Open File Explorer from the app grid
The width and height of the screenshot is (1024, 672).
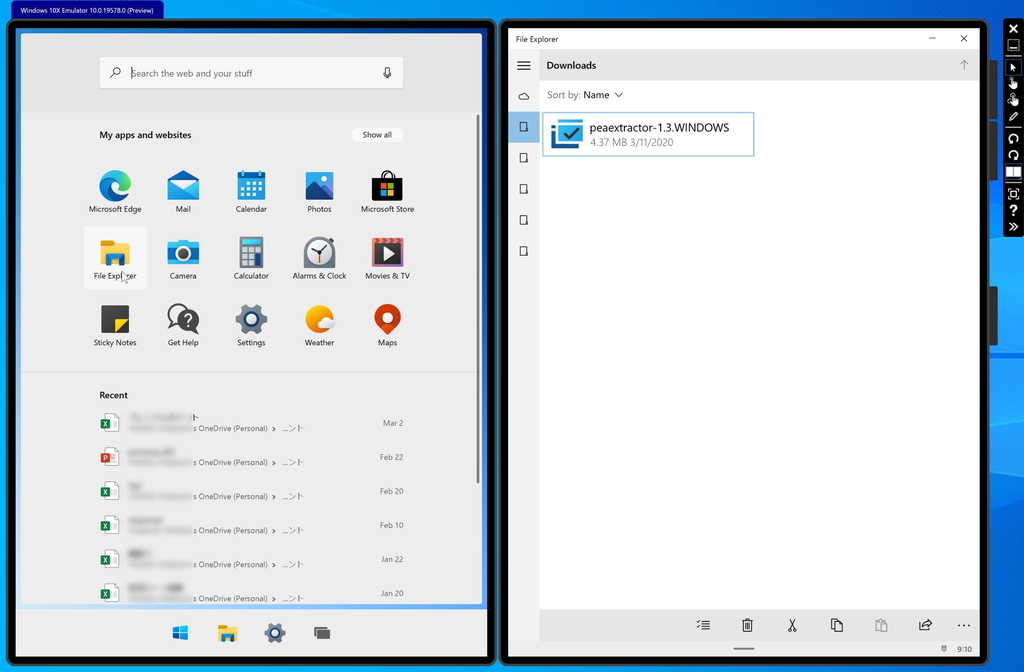pos(115,258)
